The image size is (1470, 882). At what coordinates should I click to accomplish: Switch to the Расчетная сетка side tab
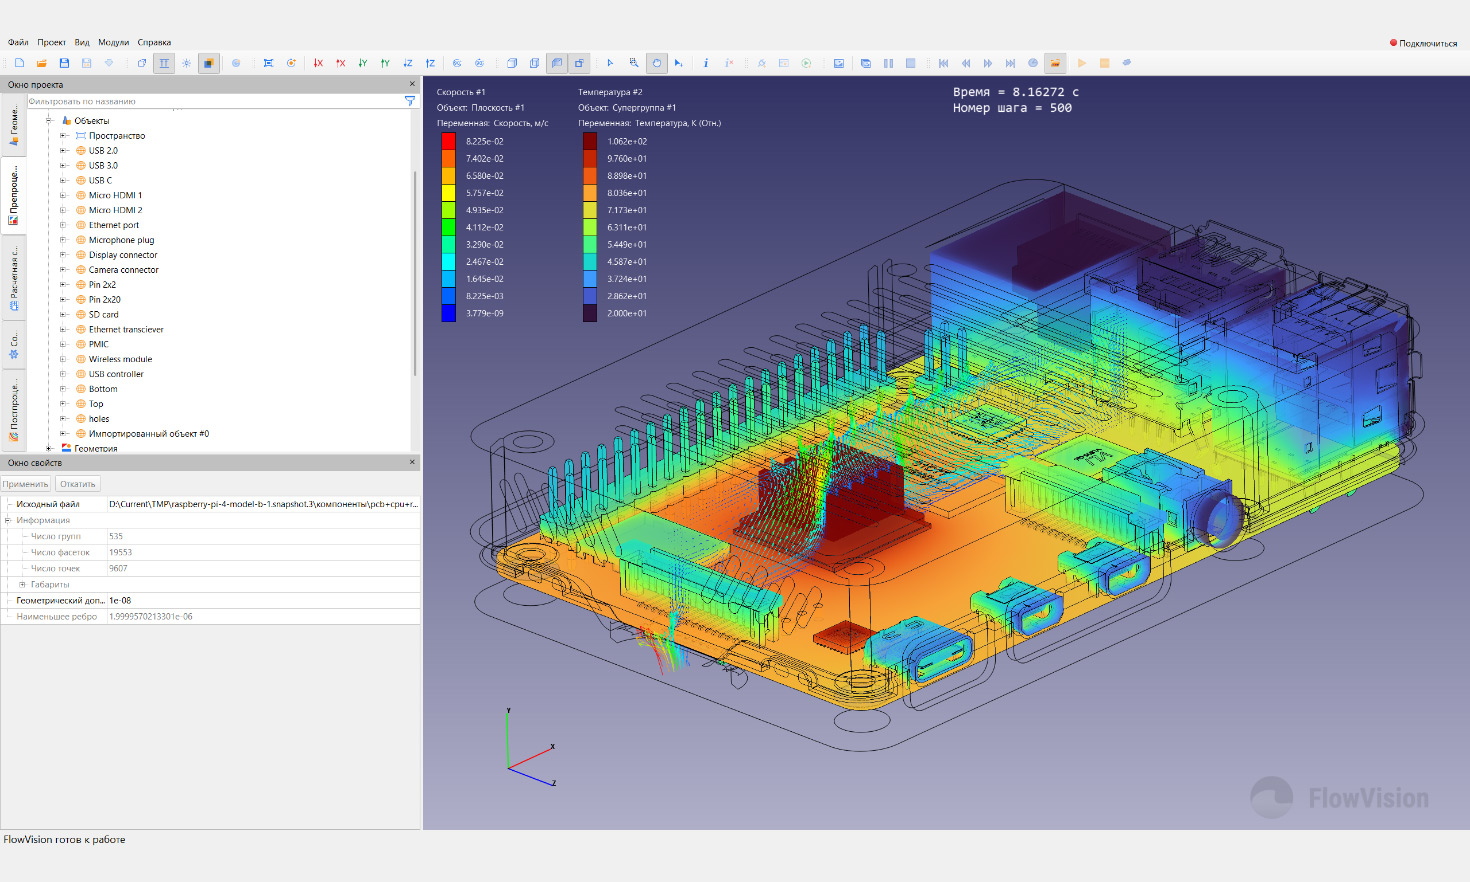tap(13, 277)
